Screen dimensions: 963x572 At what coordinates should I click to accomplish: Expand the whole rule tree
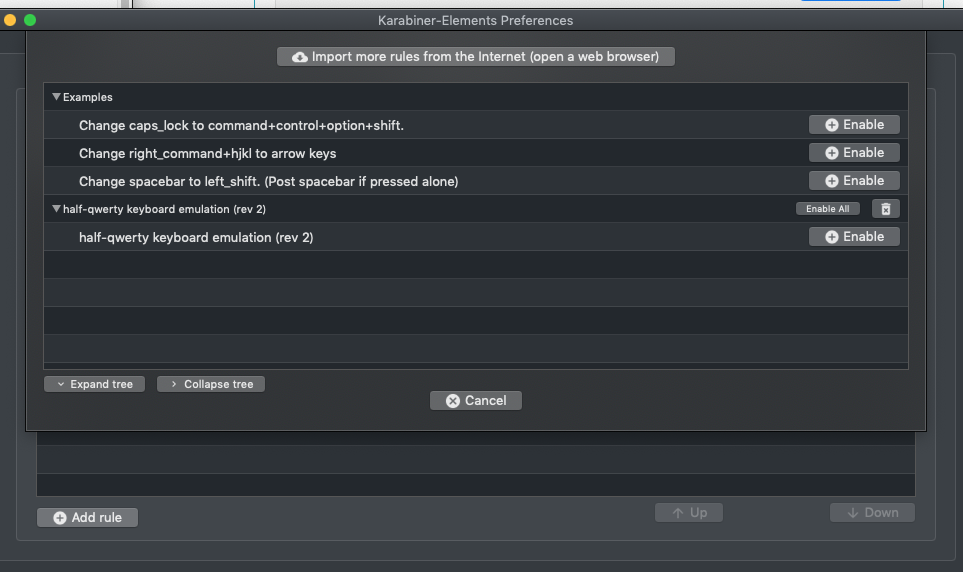95,384
